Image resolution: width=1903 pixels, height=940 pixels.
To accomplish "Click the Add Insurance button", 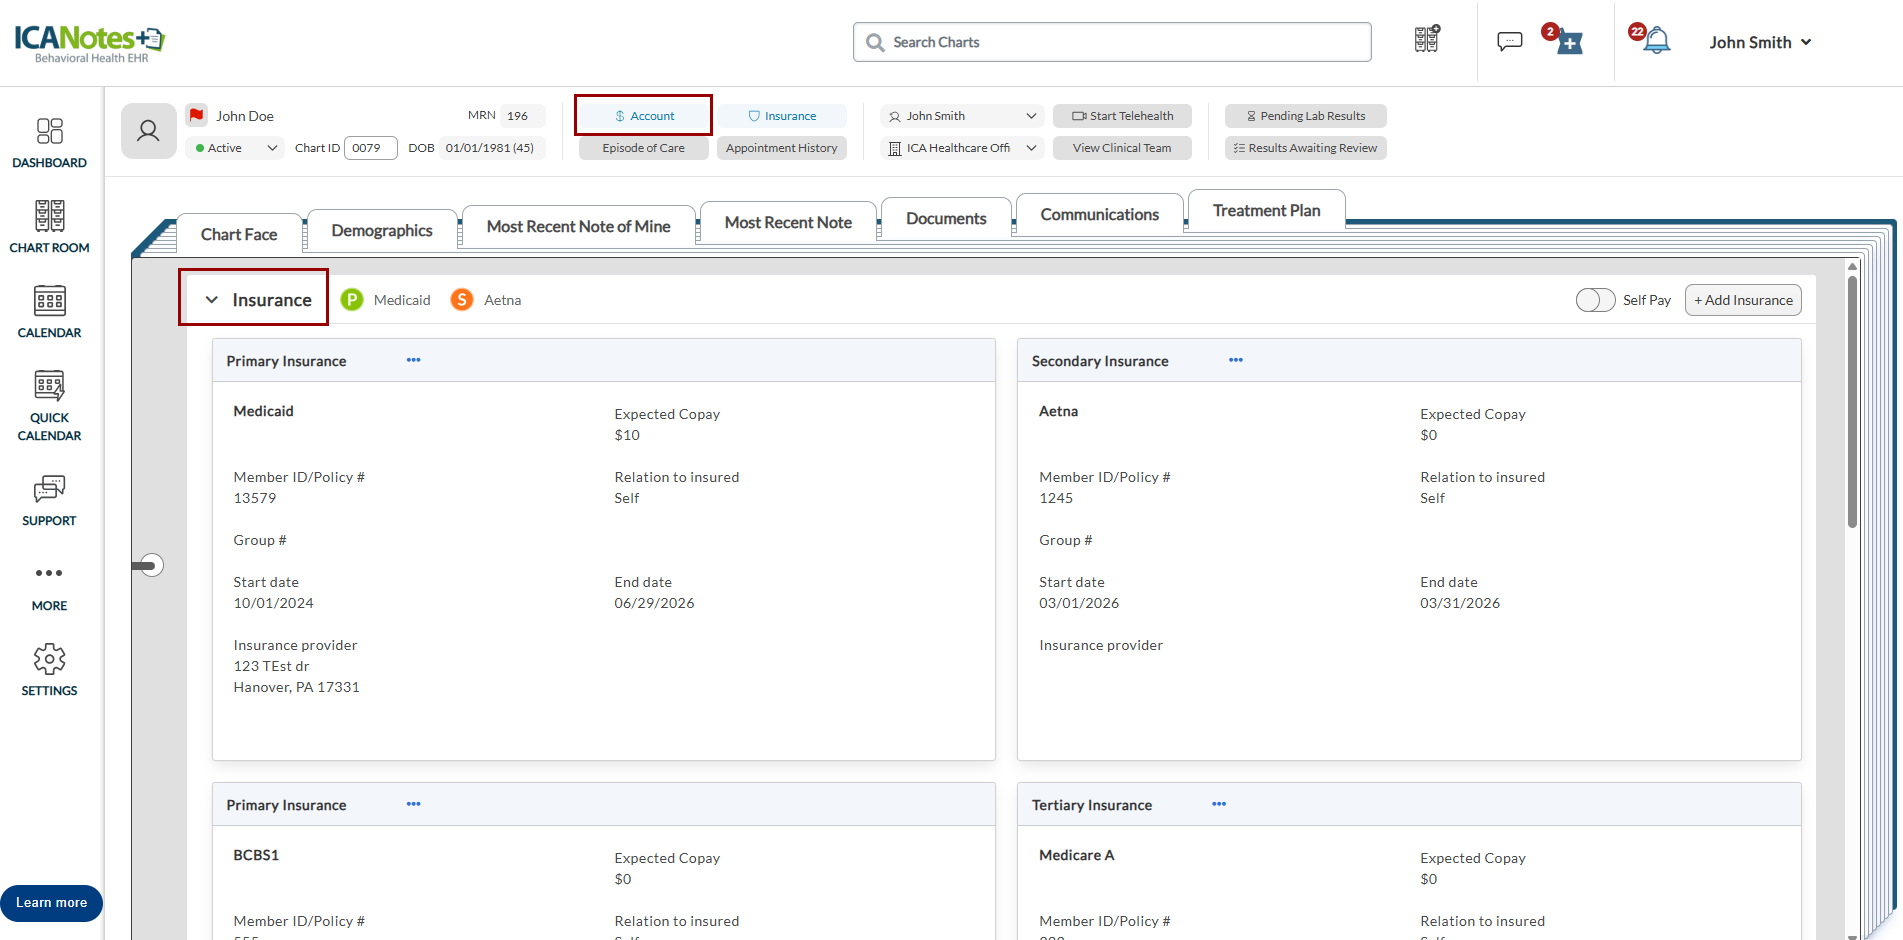I will coord(1742,300).
